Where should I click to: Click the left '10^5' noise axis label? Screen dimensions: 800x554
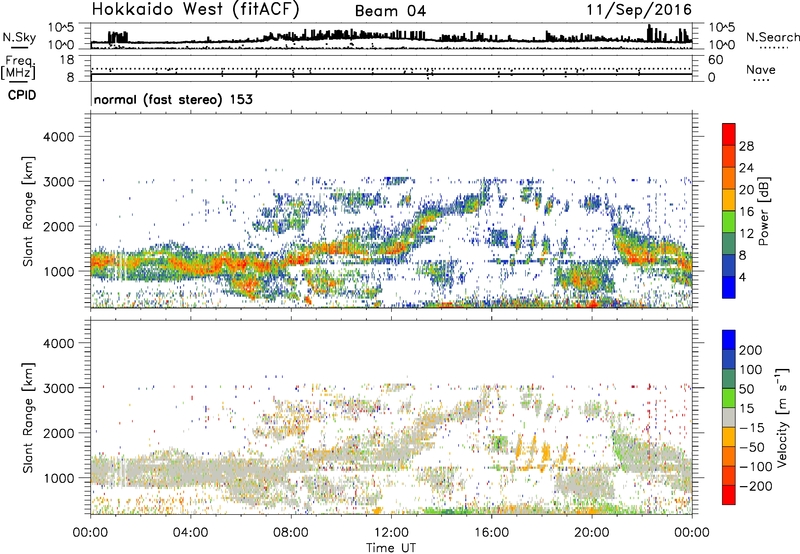[x=61, y=27]
